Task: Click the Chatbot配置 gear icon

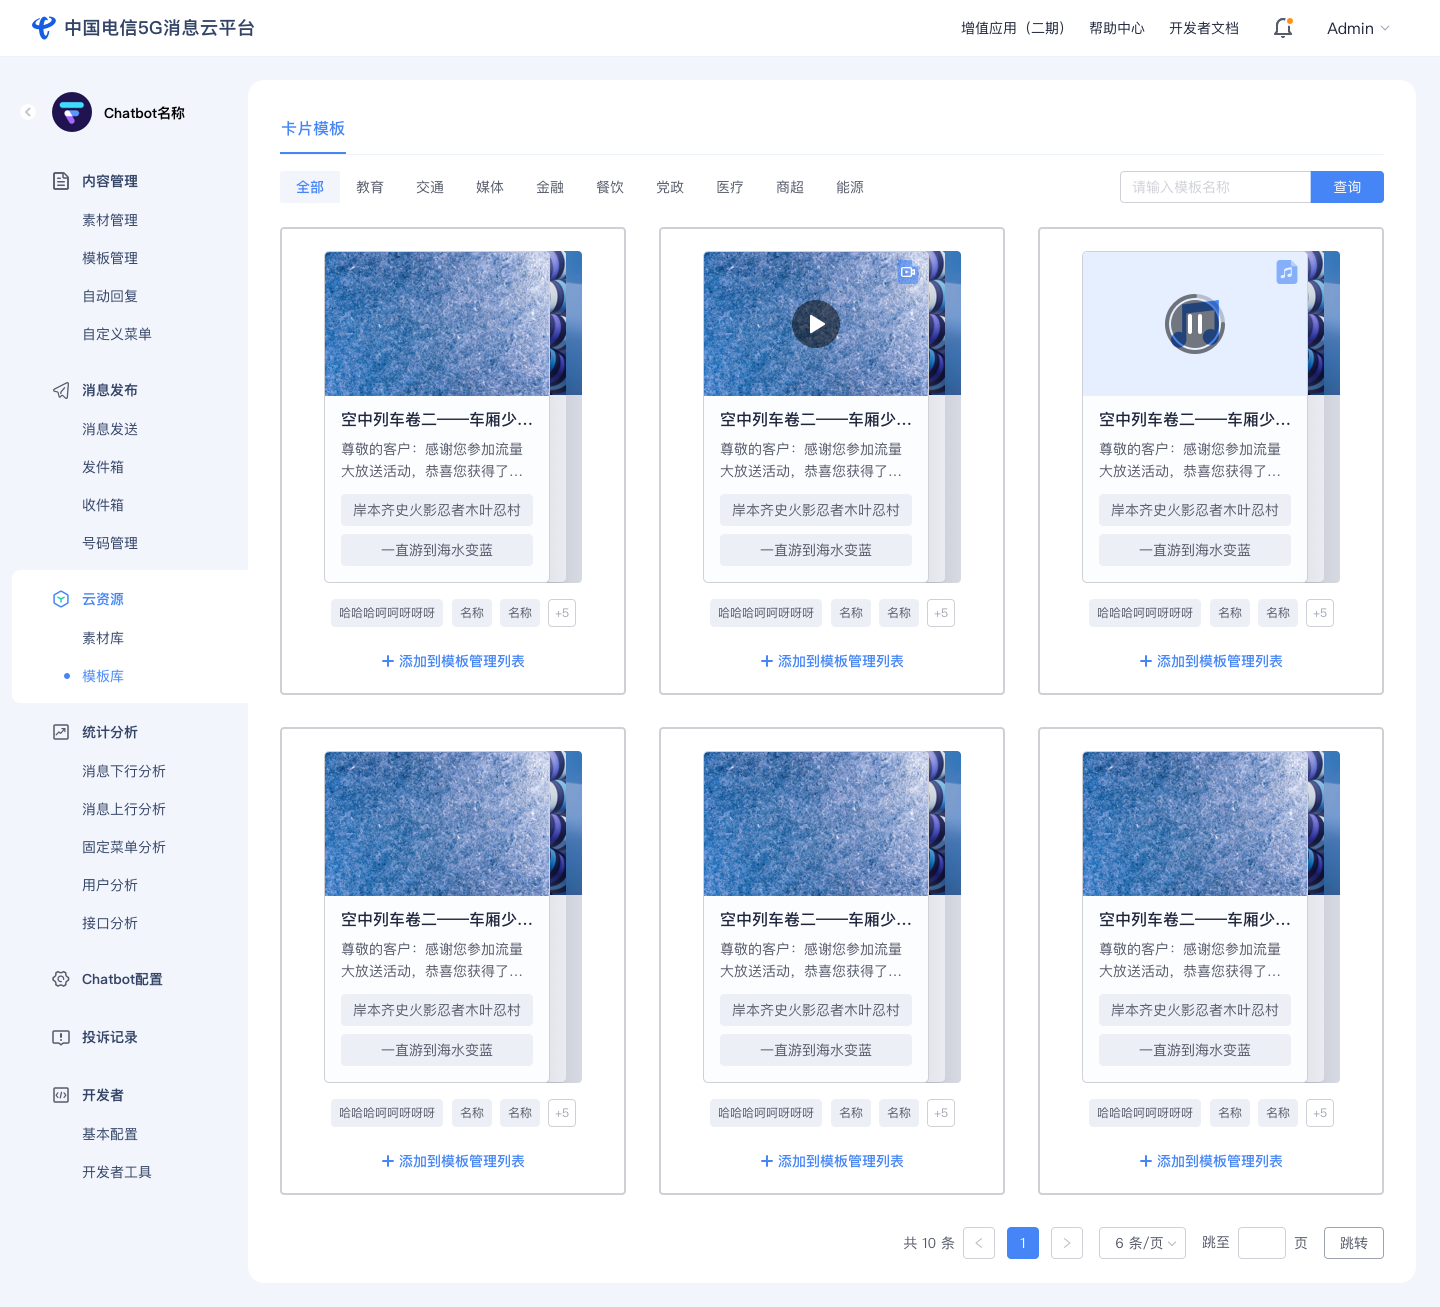Action: [61, 979]
